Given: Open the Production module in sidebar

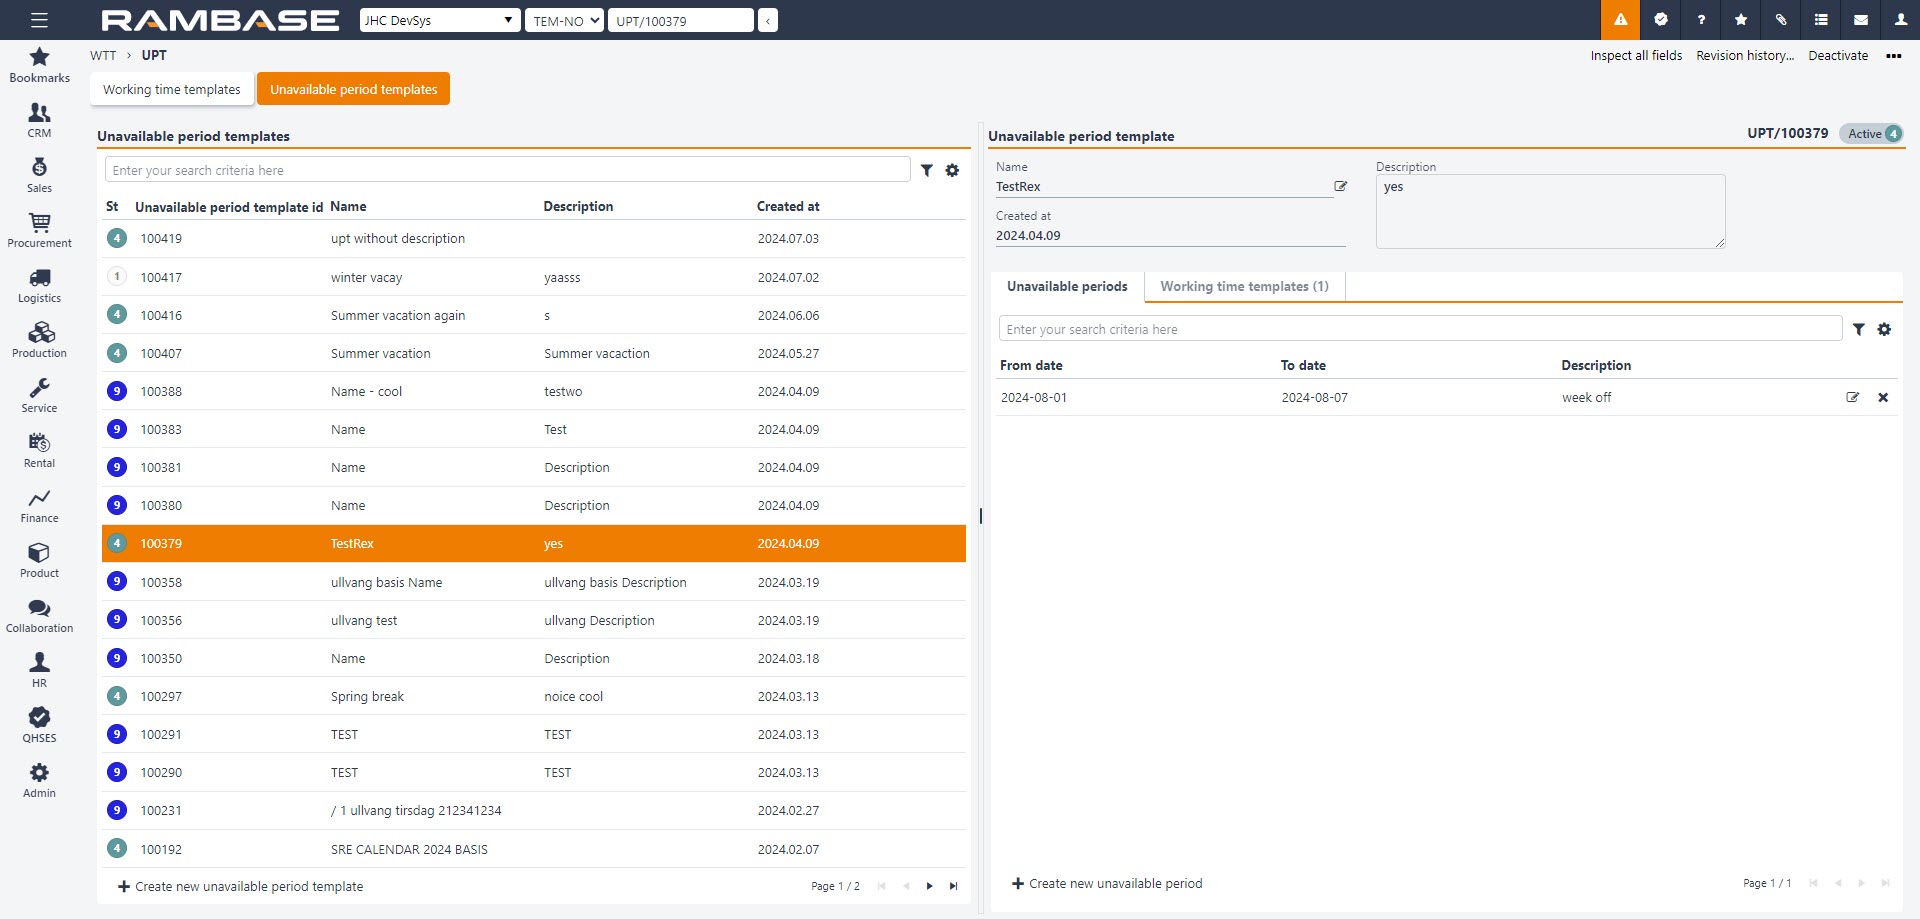Looking at the screenshot, I should pos(39,340).
